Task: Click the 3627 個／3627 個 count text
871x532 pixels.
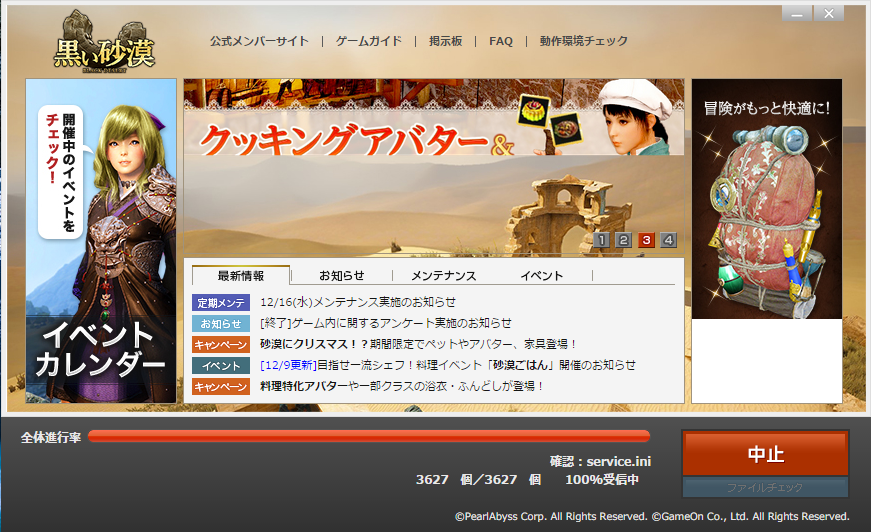Action: point(478,479)
